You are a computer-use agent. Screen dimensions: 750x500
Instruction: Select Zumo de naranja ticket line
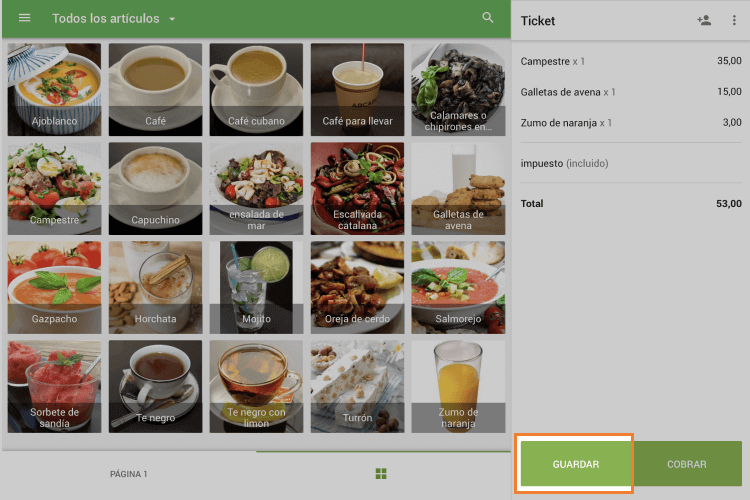tap(631, 123)
